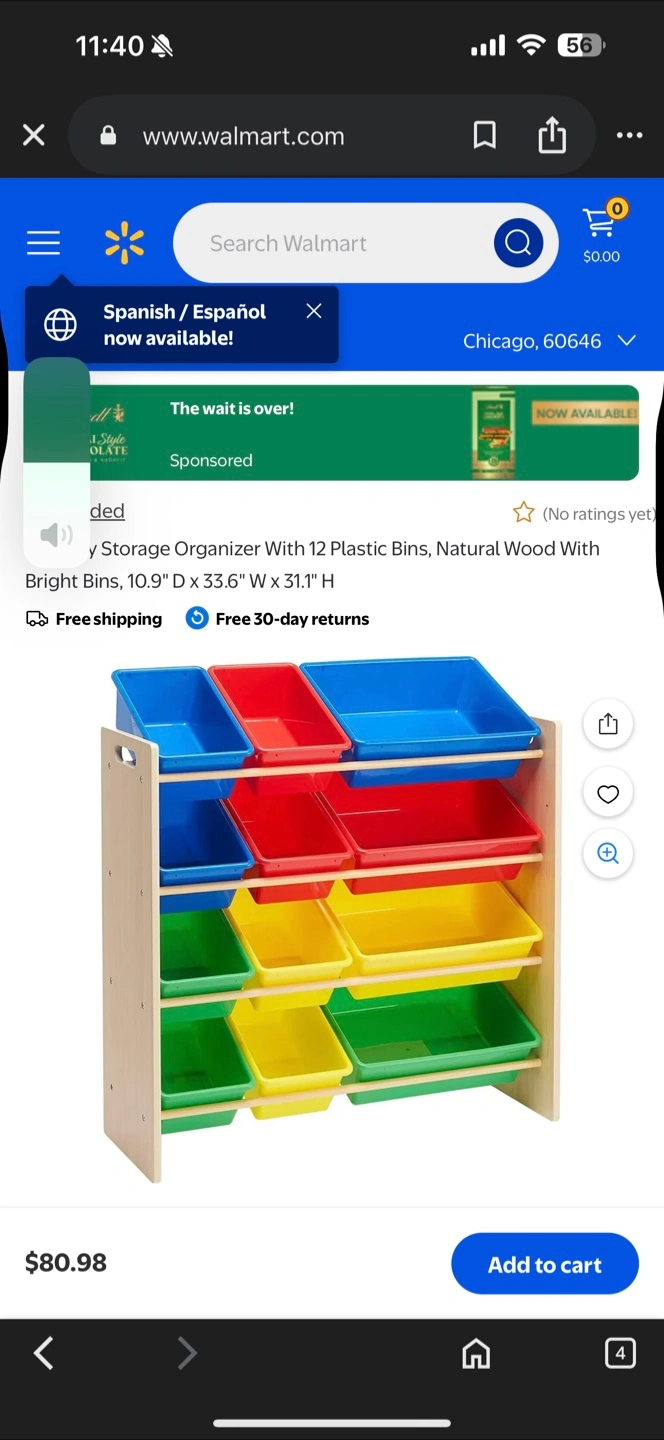Bookmark this page in the browser bar
The image size is (664, 1440).
[x=485, y=135]
